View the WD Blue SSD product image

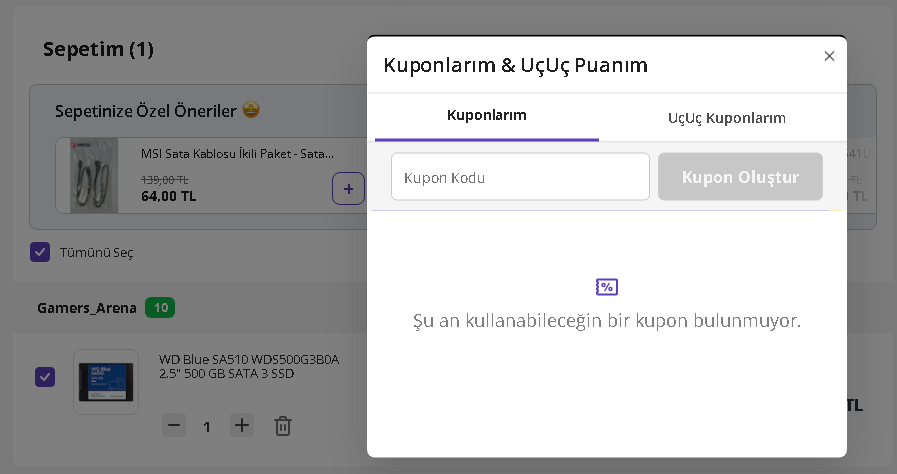tap(105, 381)
